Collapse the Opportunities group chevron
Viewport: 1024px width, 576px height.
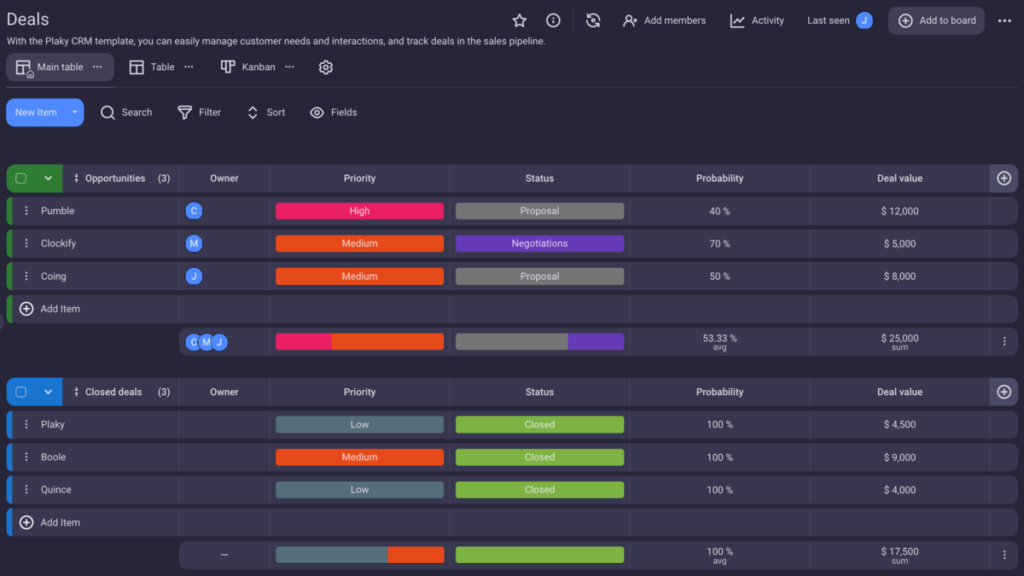point(48,178)
